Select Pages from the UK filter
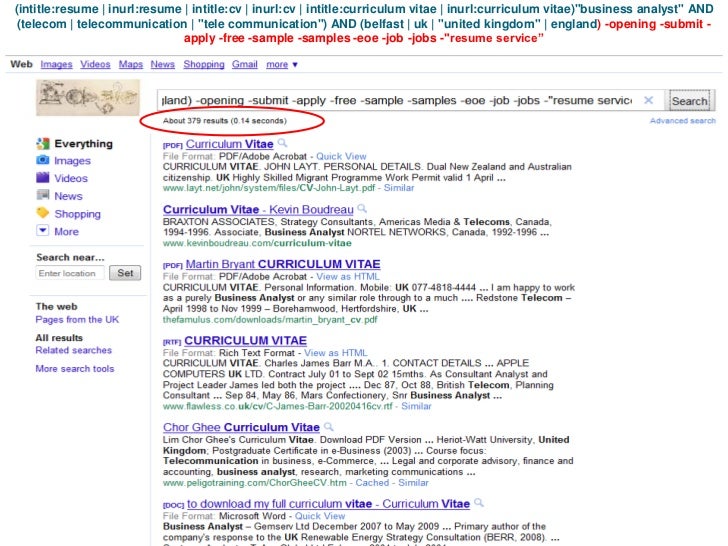The height and width of the screenshot is (546, 728). coord(77,319)
